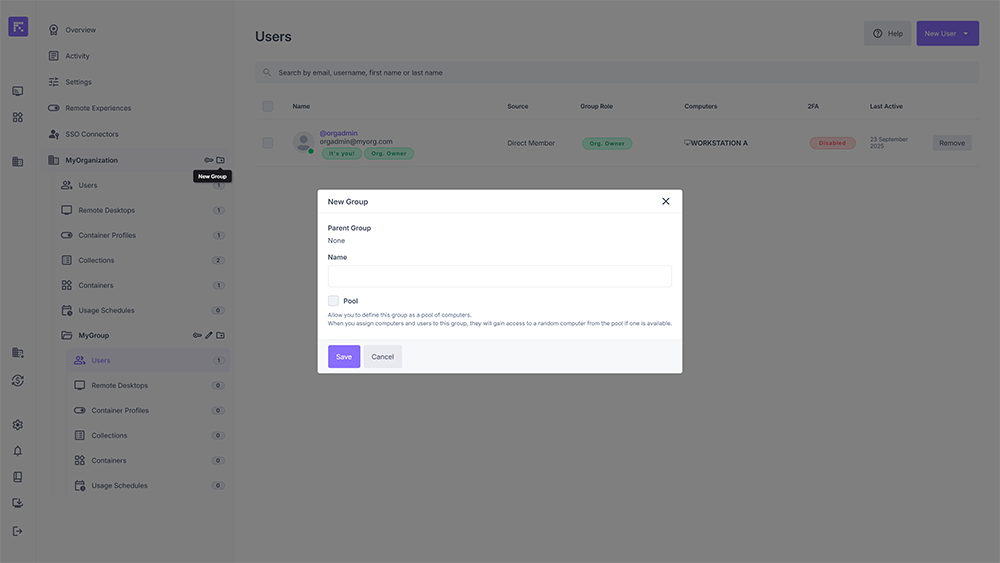Open notifications via the bell icon

[x=17, y=451]
